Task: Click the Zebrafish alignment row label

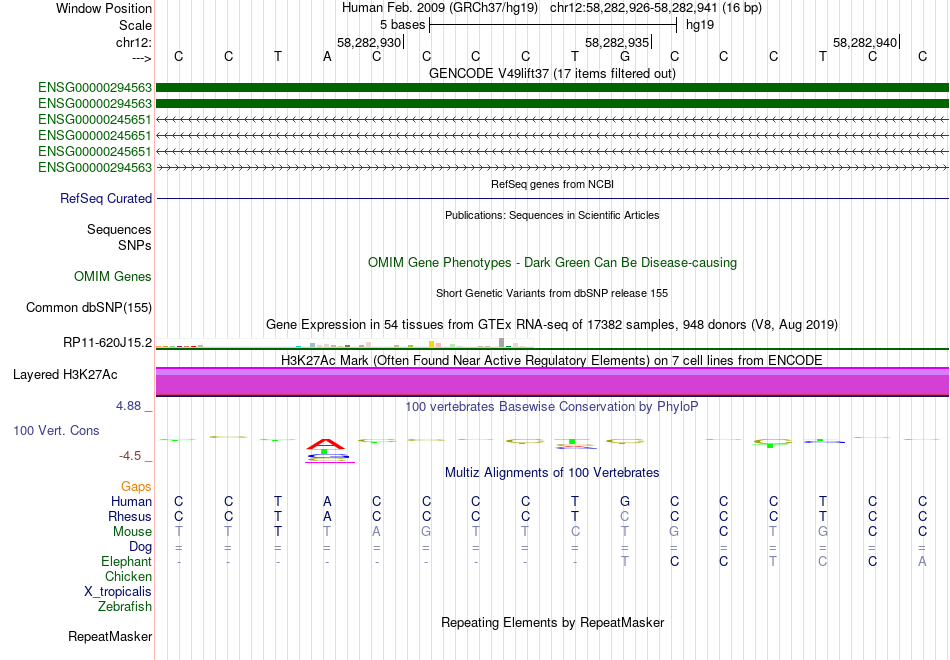Action: [125, 606]
